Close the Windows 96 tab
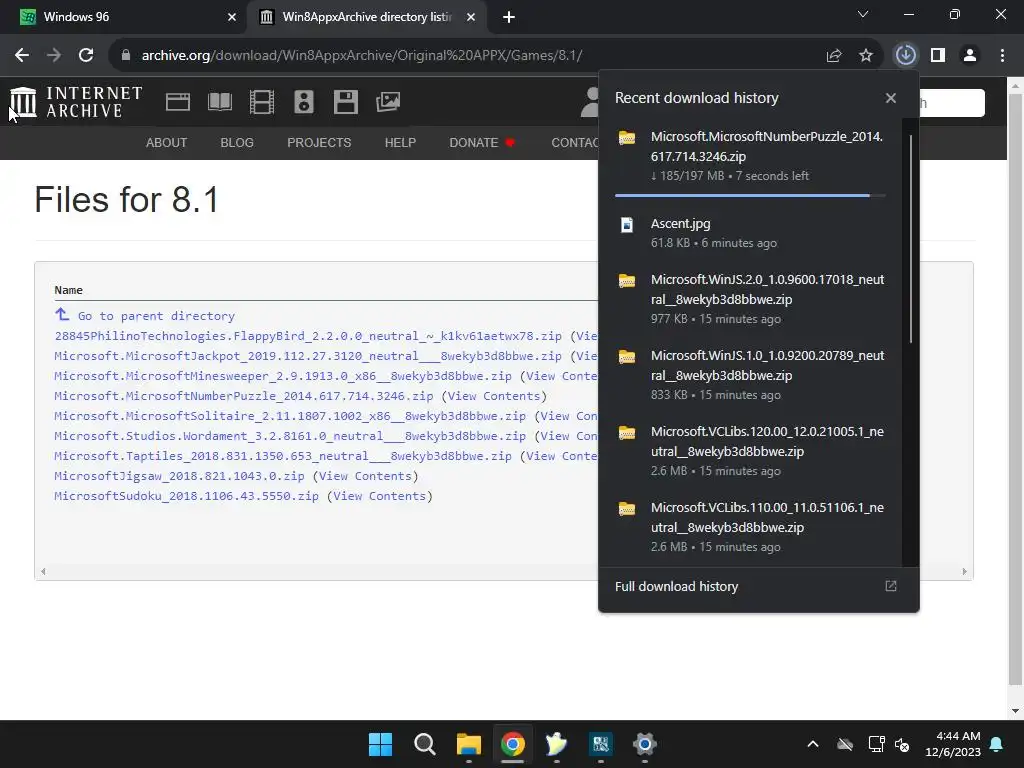This screenshot has width=1024, height=768. 232,17
